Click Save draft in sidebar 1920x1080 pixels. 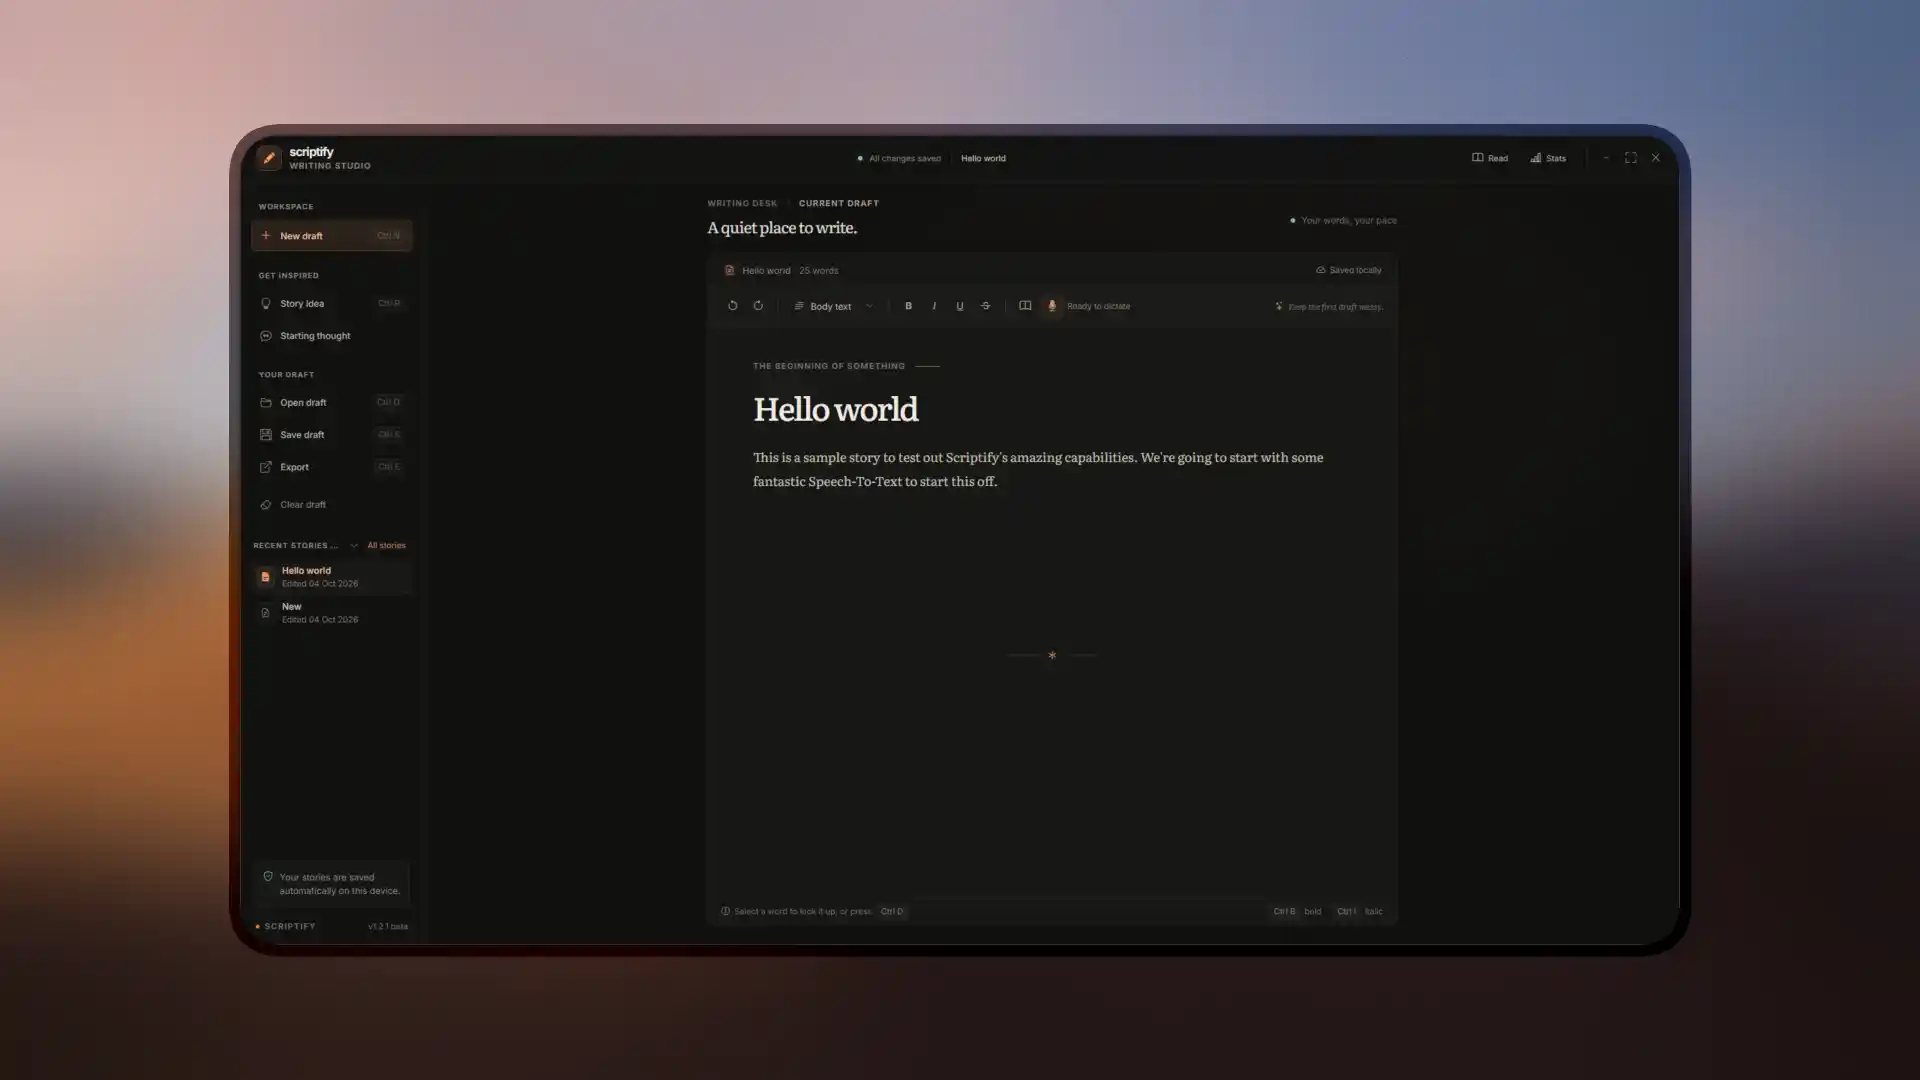point(331,435)
